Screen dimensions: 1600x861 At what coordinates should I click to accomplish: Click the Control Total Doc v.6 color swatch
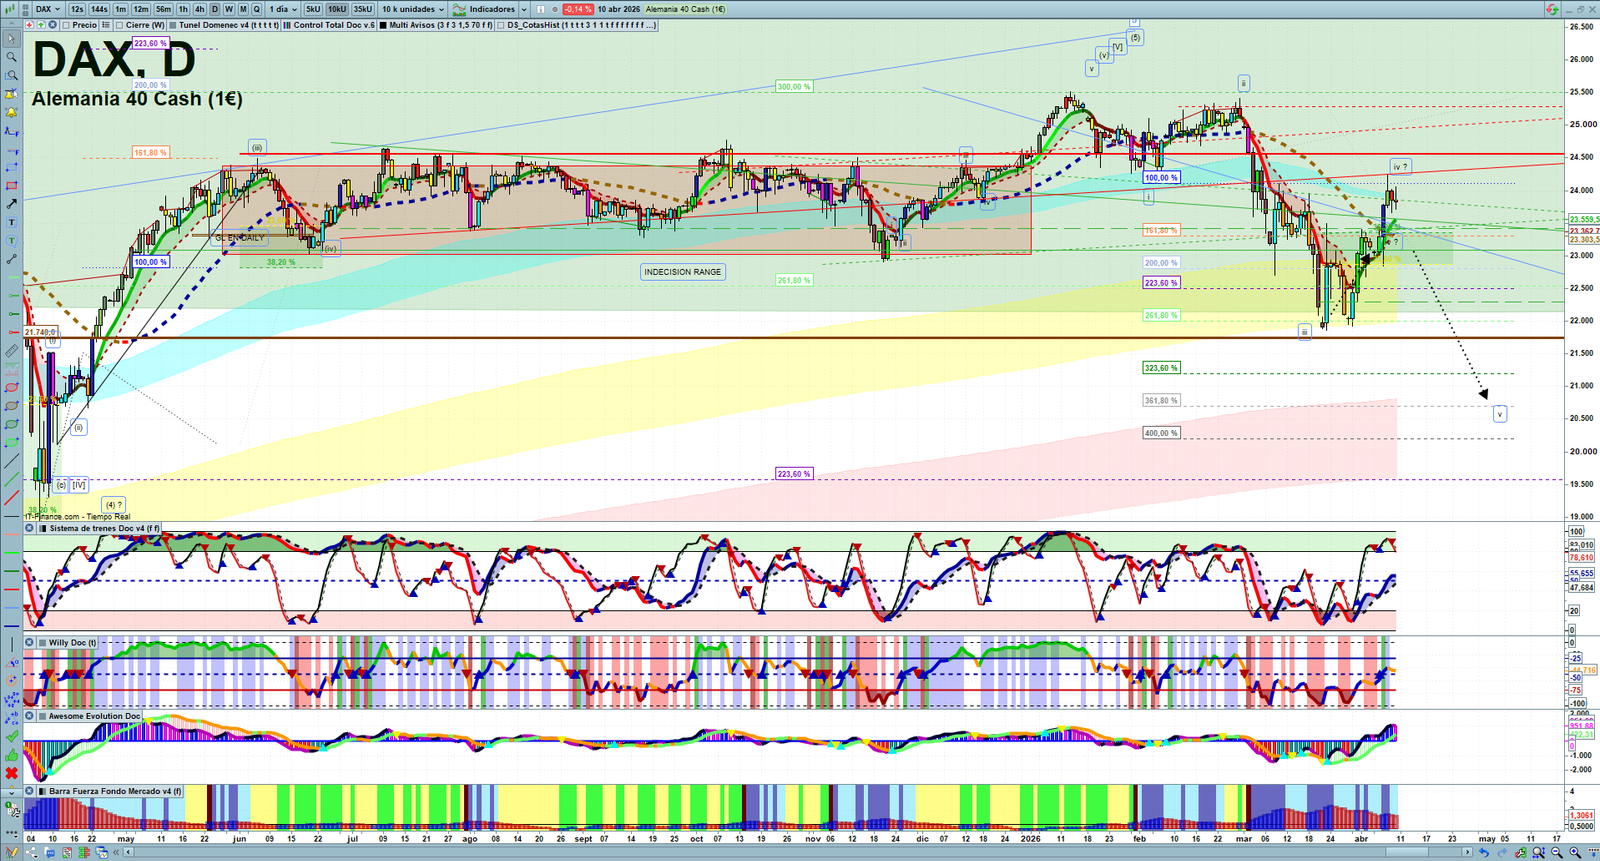(288, 25)
